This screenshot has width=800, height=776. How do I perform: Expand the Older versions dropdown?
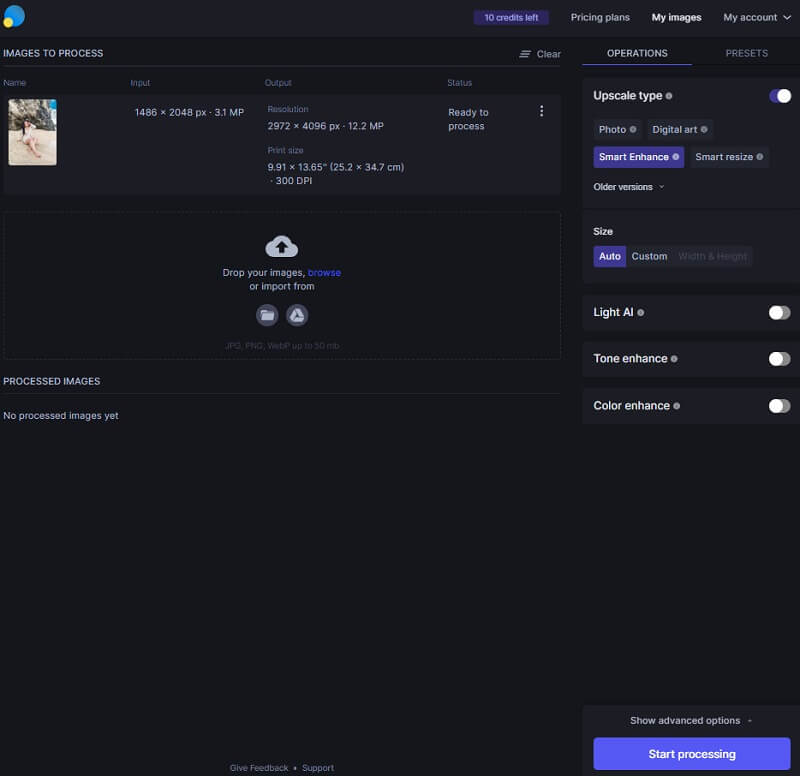click(x=628, y=187)
